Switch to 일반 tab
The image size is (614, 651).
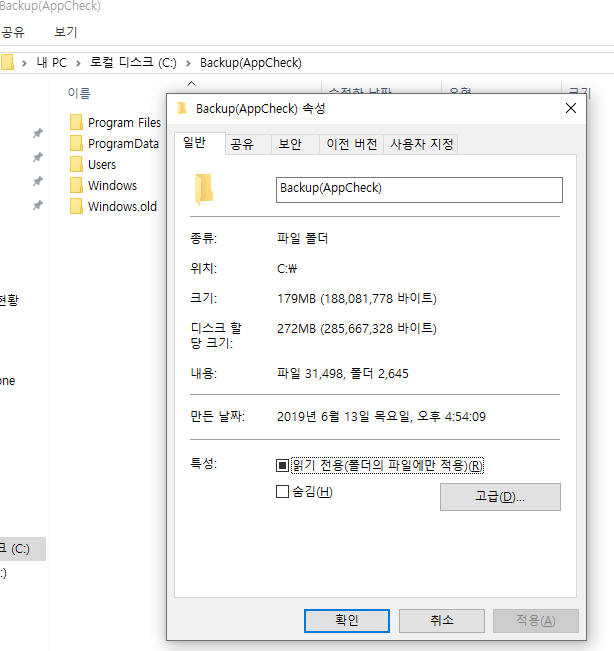200,143
